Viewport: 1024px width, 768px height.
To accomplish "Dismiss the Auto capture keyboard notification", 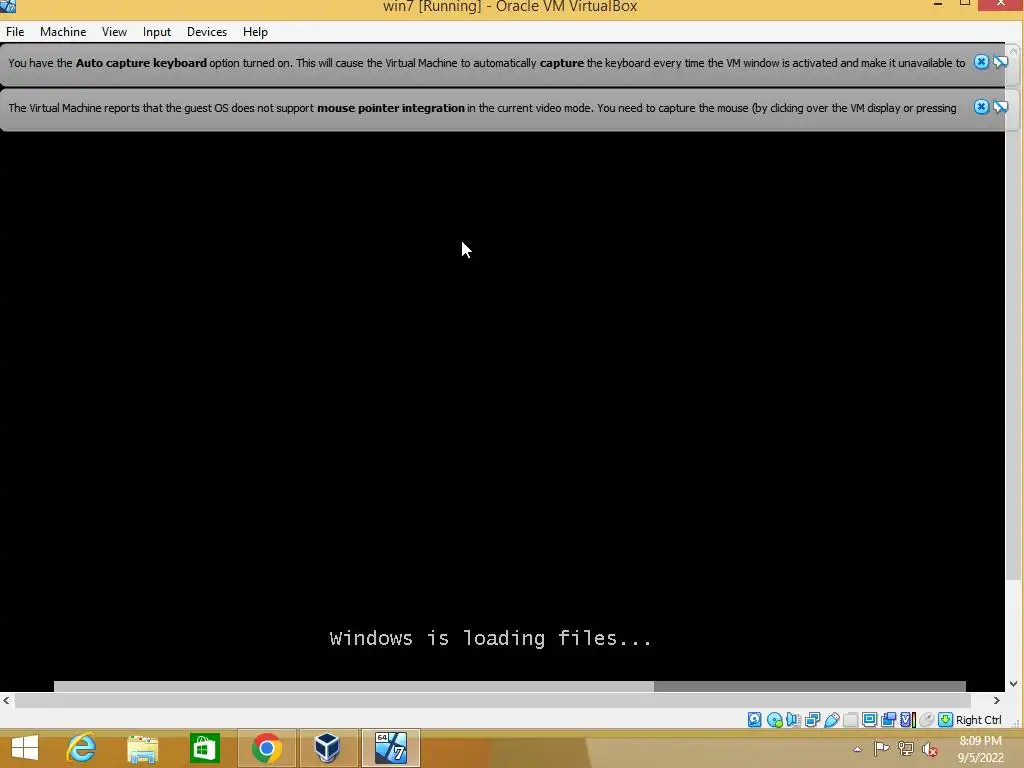I will pyautogui.click(x=981, y=62).
